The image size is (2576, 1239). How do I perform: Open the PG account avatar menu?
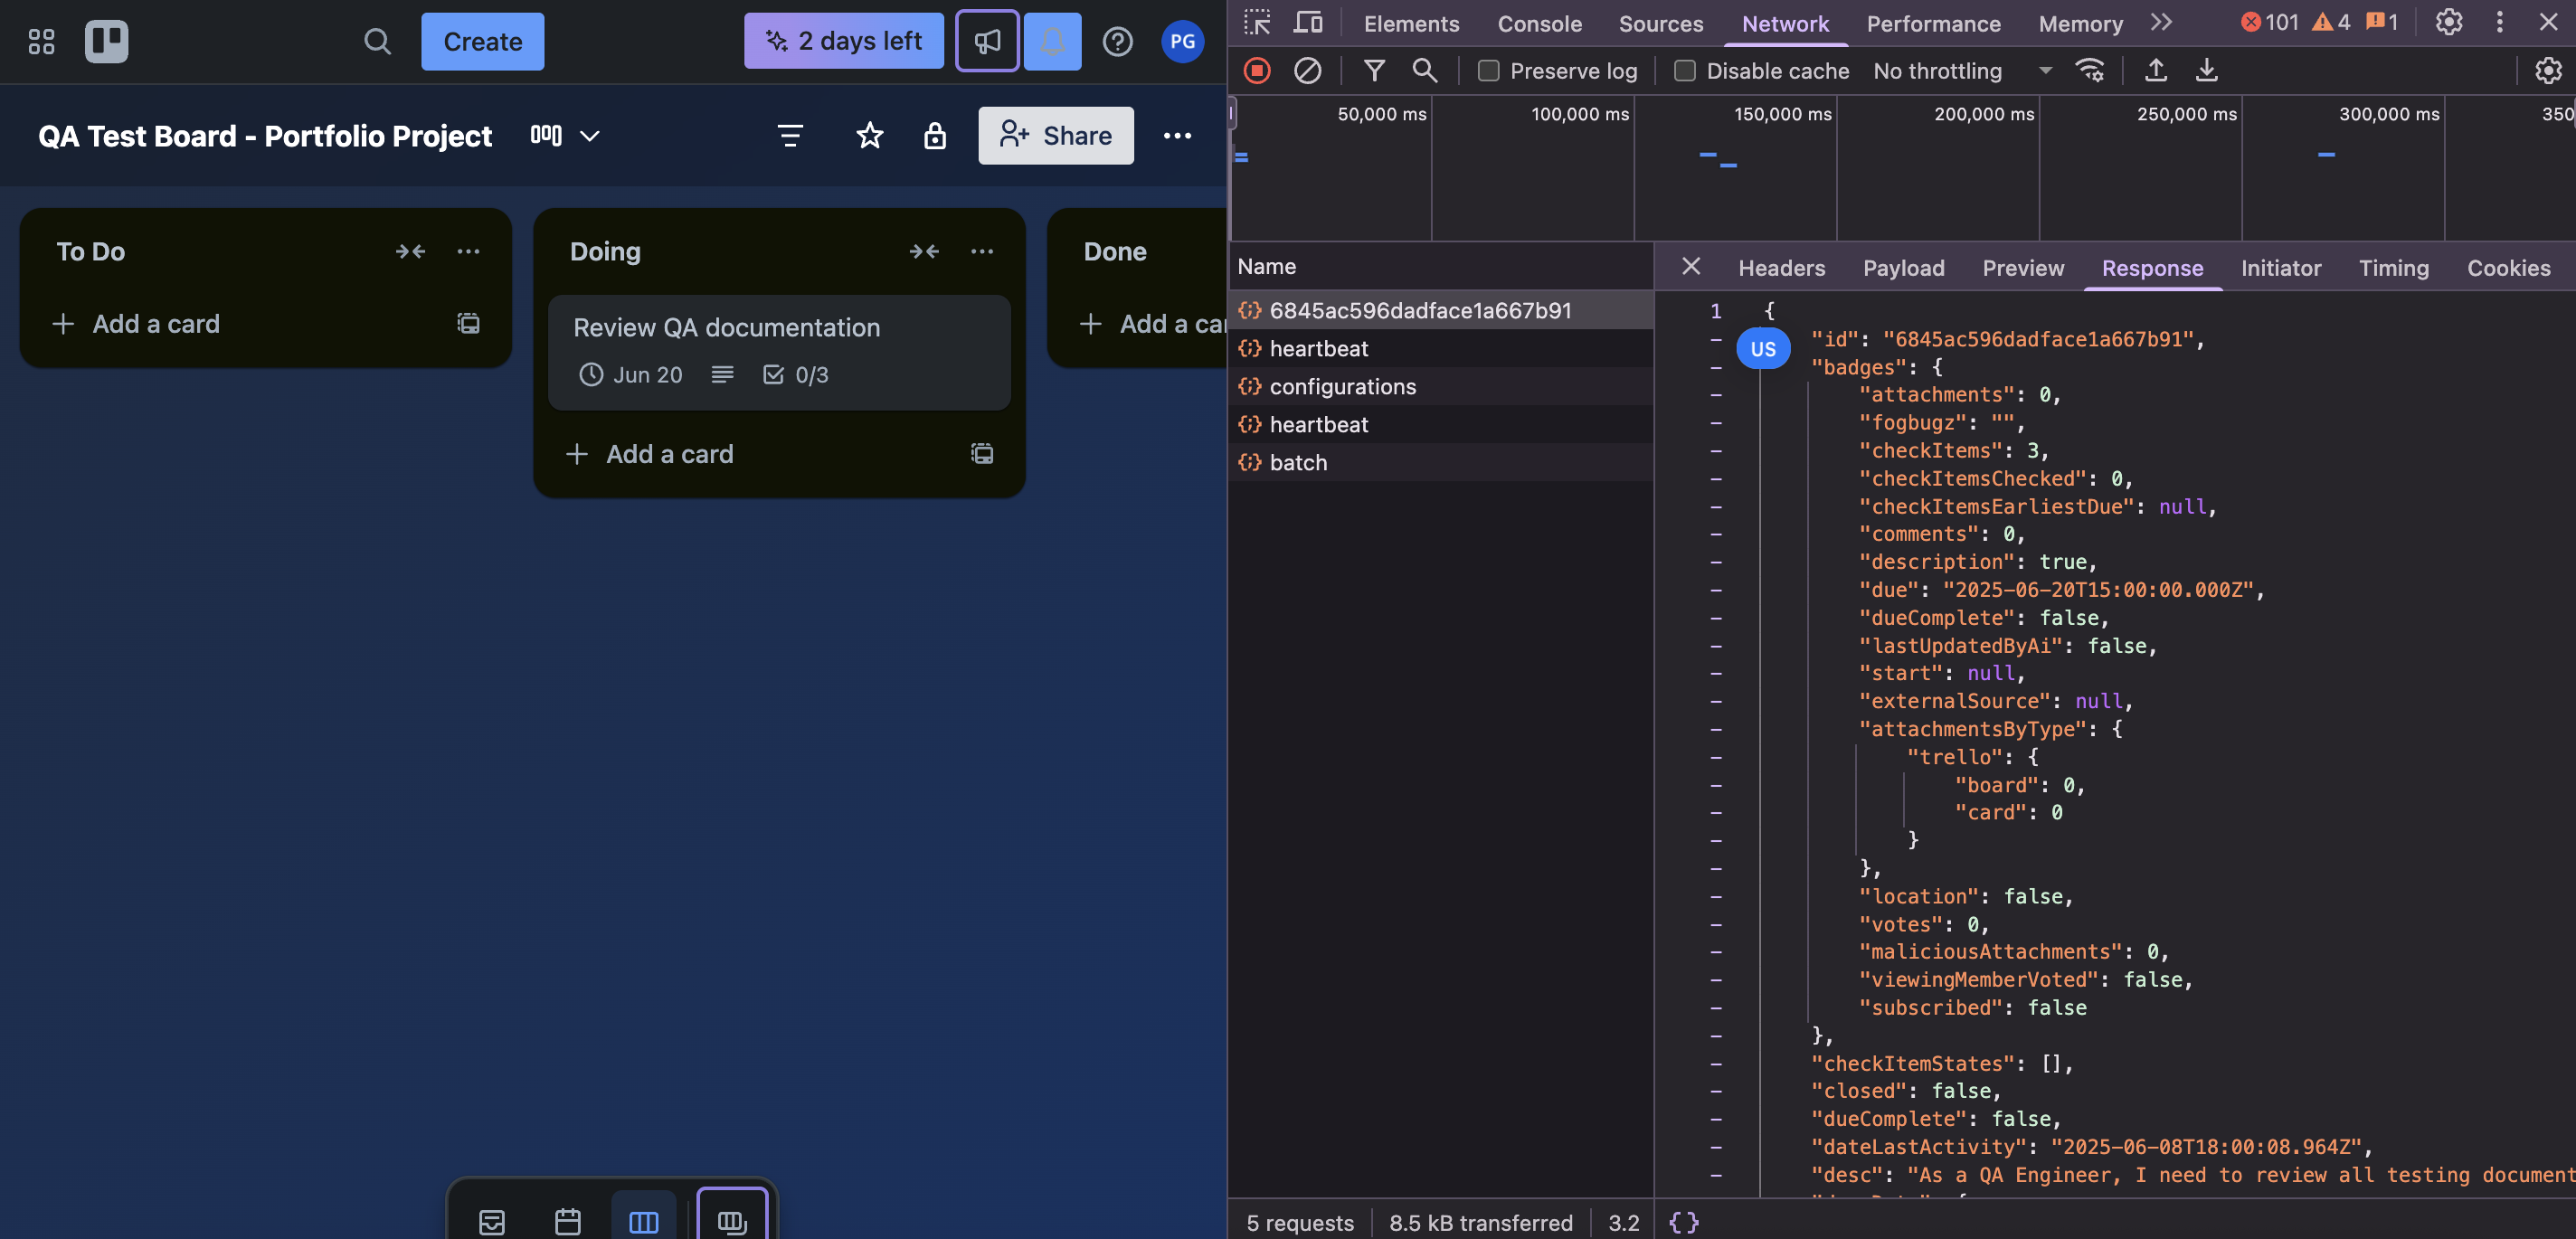[1182, 41]
